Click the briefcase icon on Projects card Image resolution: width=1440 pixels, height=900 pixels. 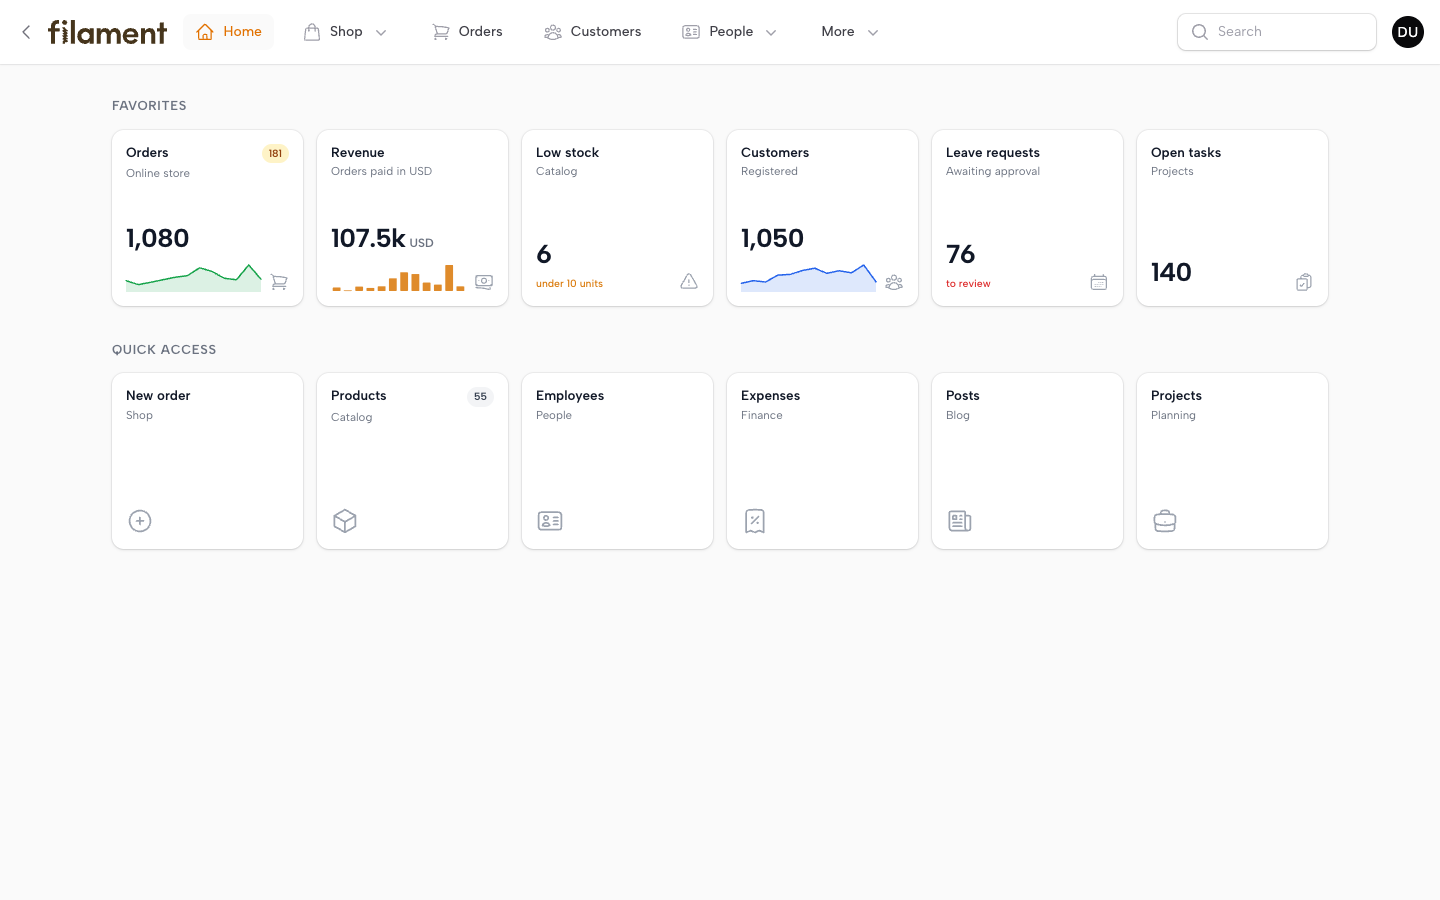coord(1165,521)
